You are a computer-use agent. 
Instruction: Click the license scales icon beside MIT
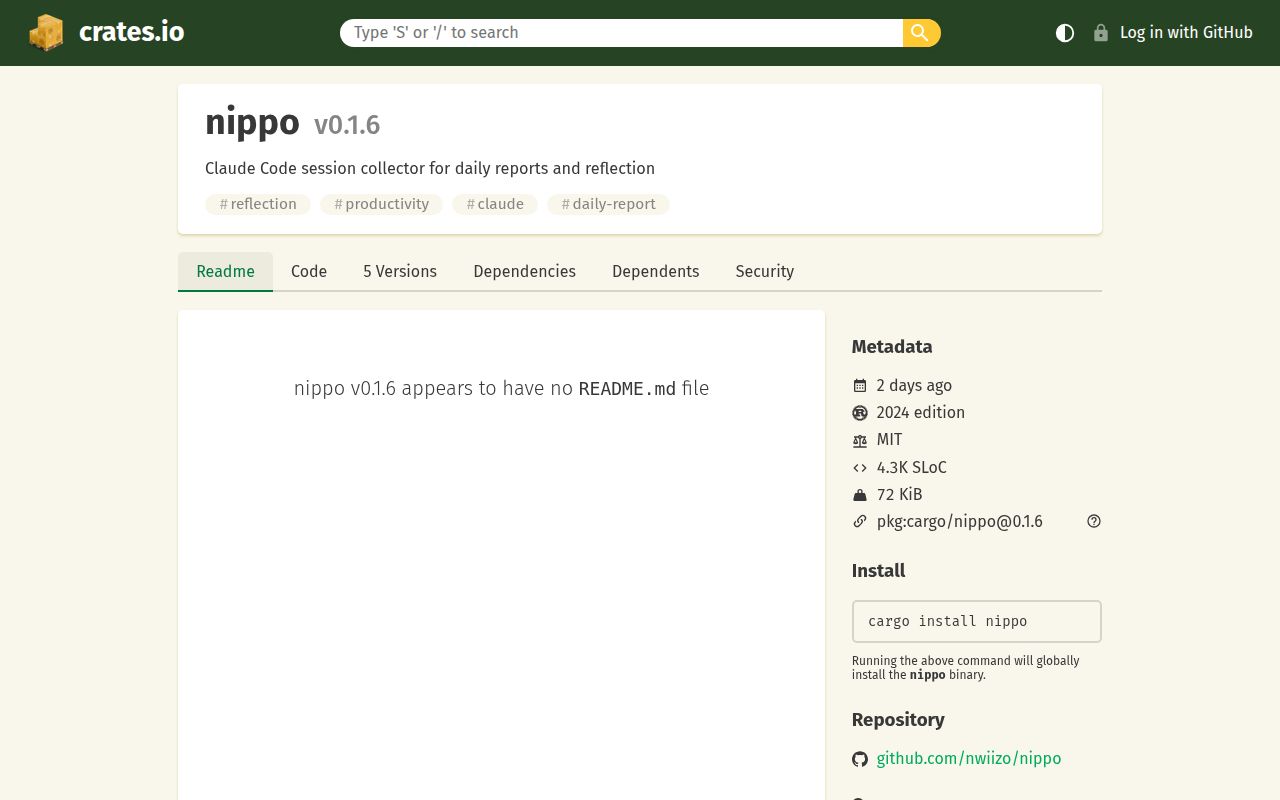860,440
